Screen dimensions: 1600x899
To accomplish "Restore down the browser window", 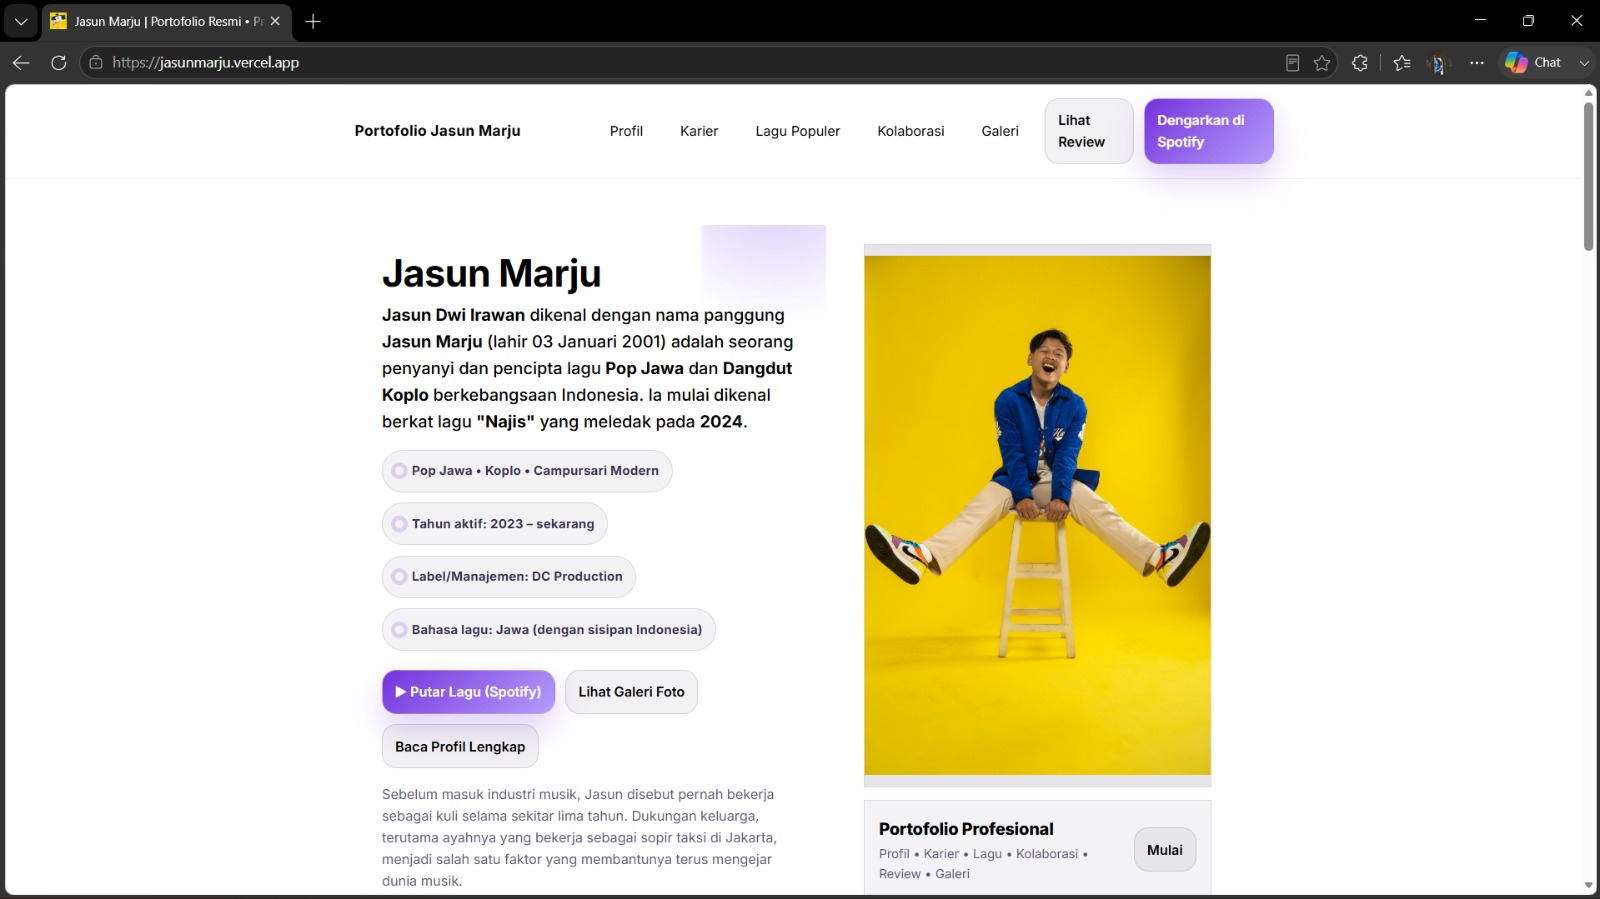I will 1528,20.
